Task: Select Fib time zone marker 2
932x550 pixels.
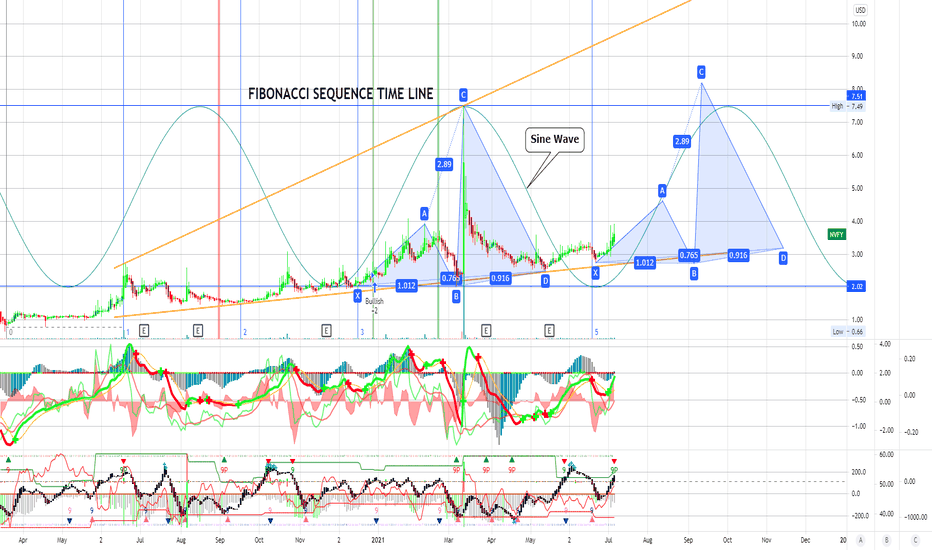Action: coord(245,332)
